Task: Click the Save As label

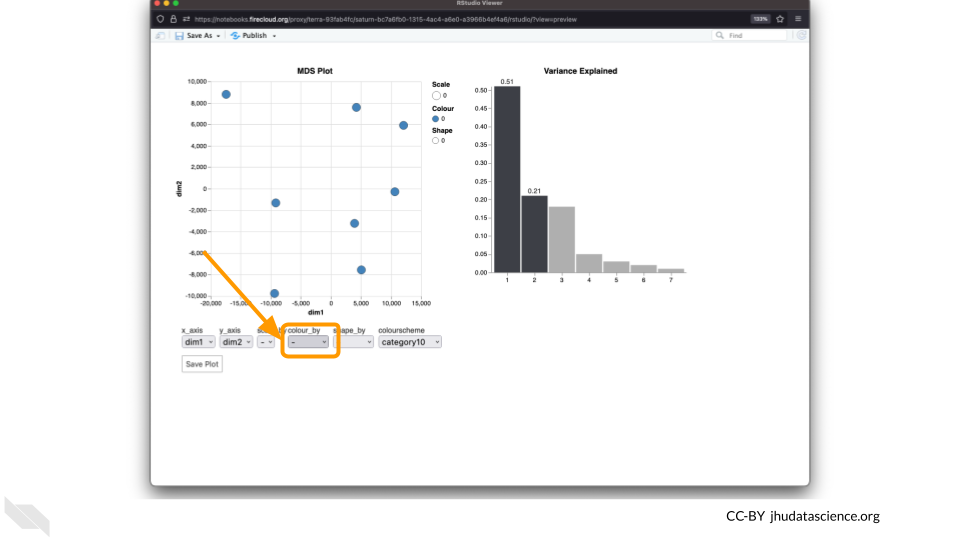Action: 200,36
